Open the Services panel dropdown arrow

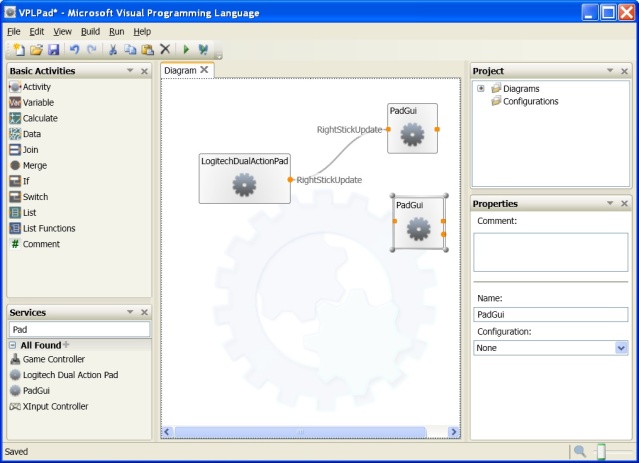point(130,312)
